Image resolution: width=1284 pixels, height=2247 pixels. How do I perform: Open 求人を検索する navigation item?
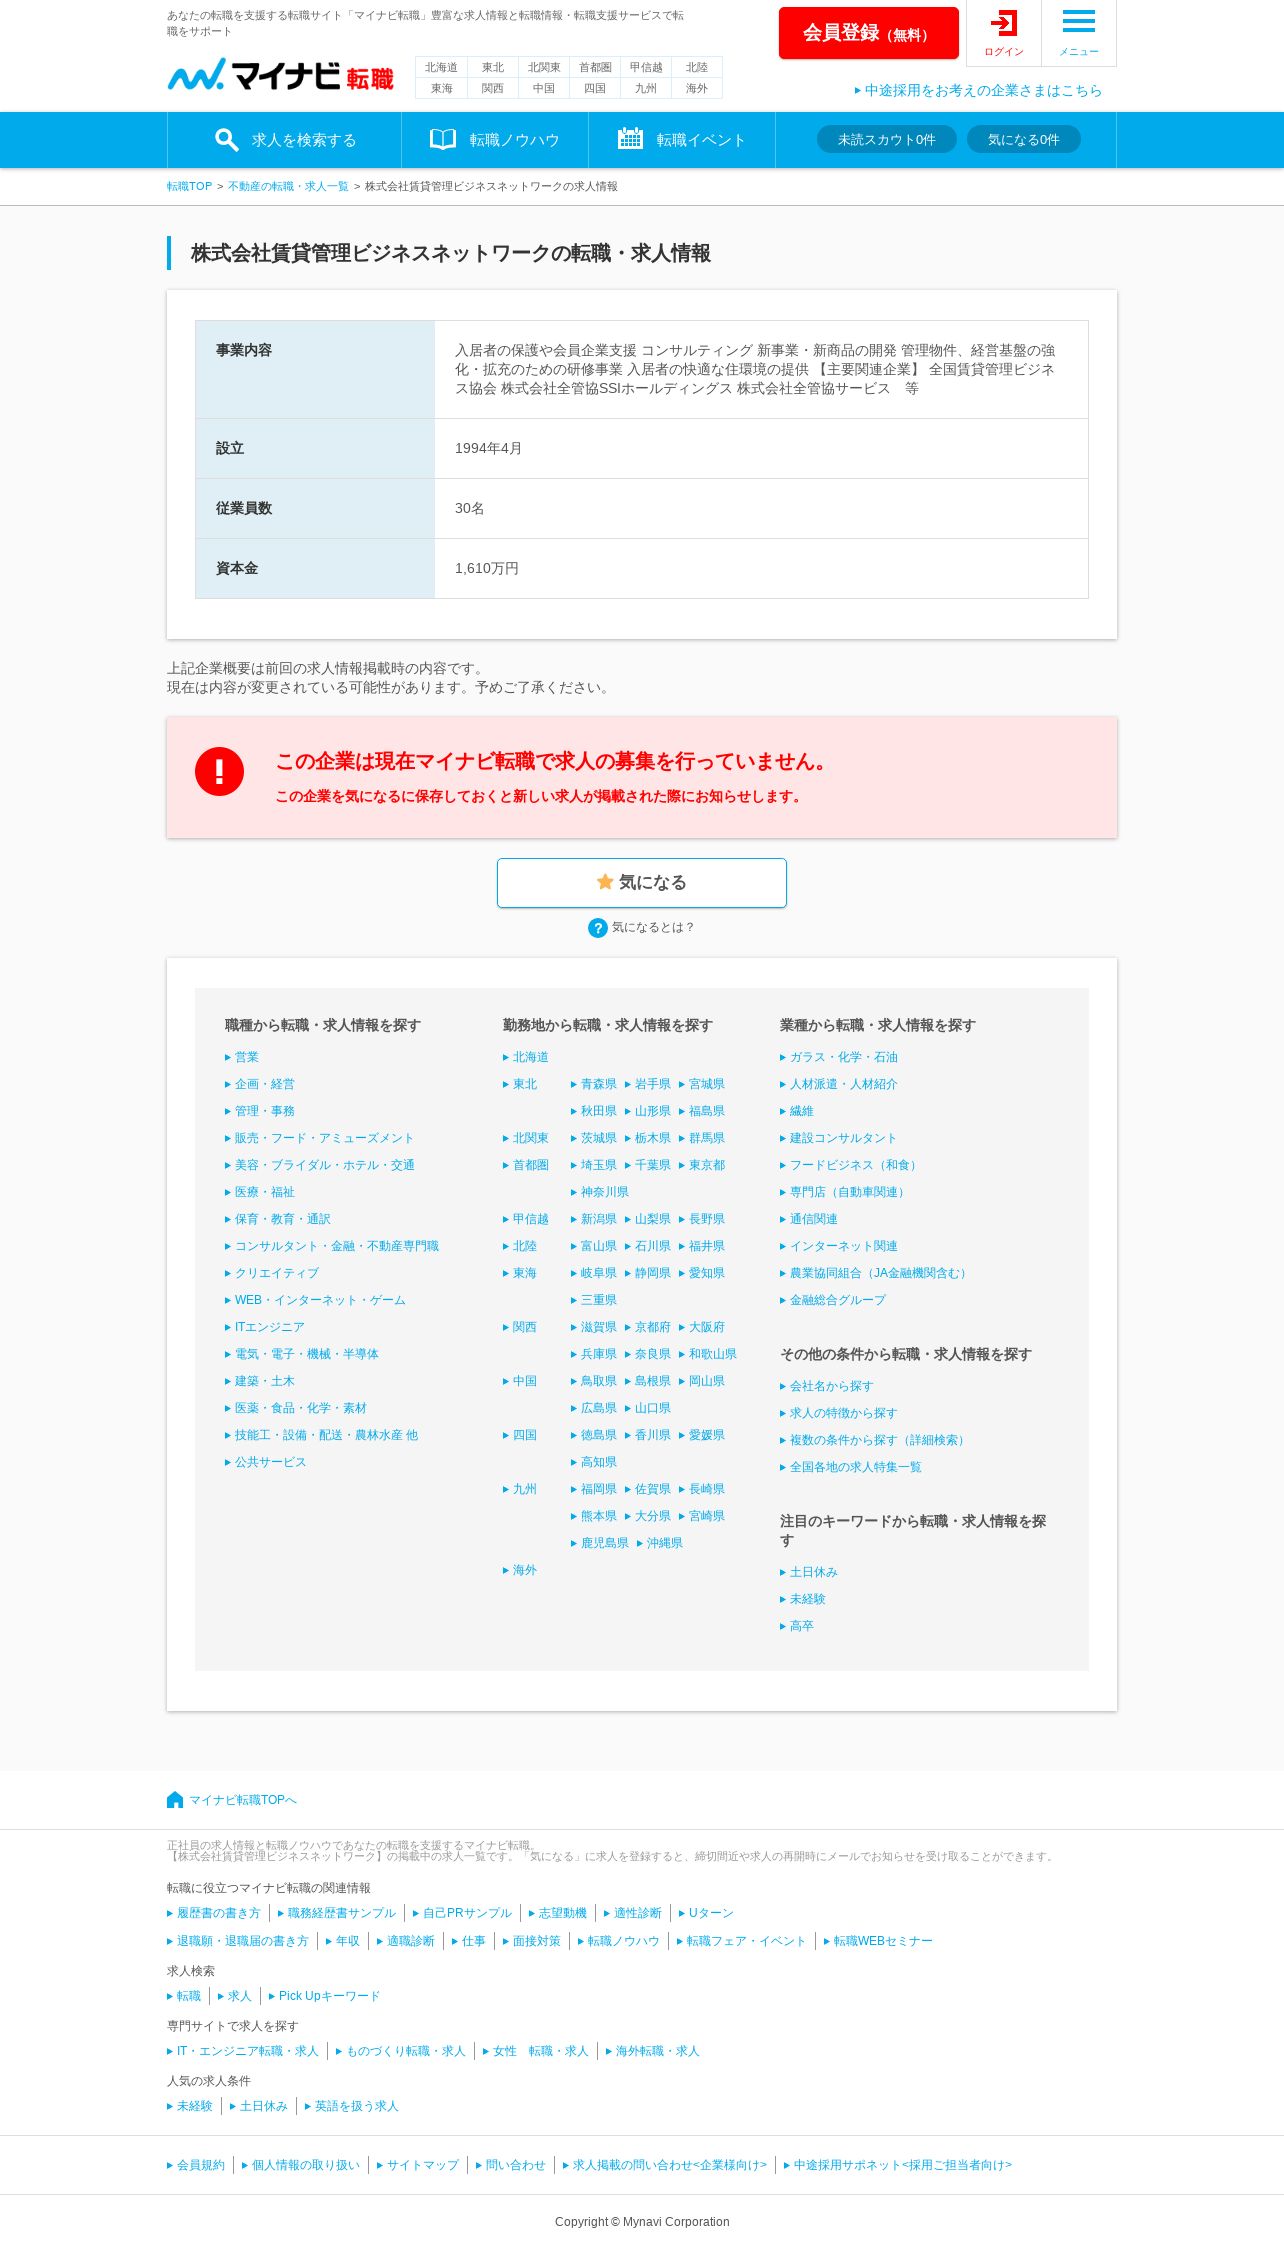284,140
